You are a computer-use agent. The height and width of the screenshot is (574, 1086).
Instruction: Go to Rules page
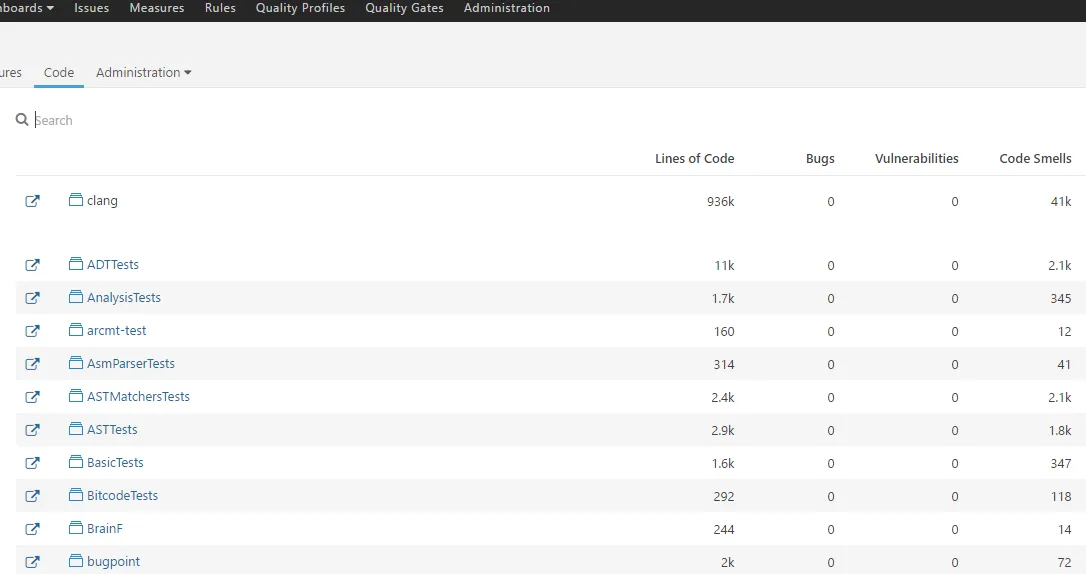coord(220,8)
